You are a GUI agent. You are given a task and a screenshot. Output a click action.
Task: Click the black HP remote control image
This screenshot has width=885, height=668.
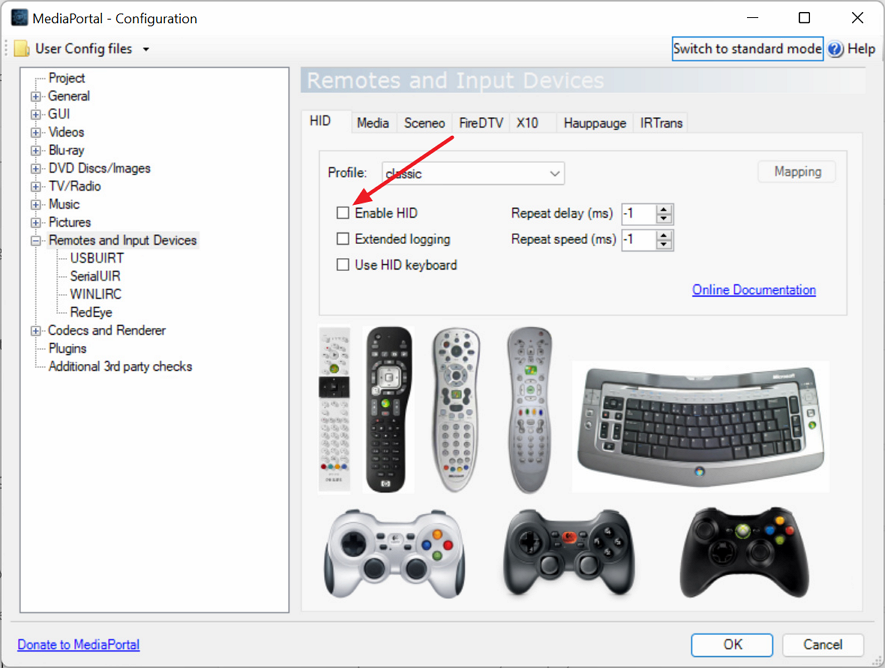[388, 410]
